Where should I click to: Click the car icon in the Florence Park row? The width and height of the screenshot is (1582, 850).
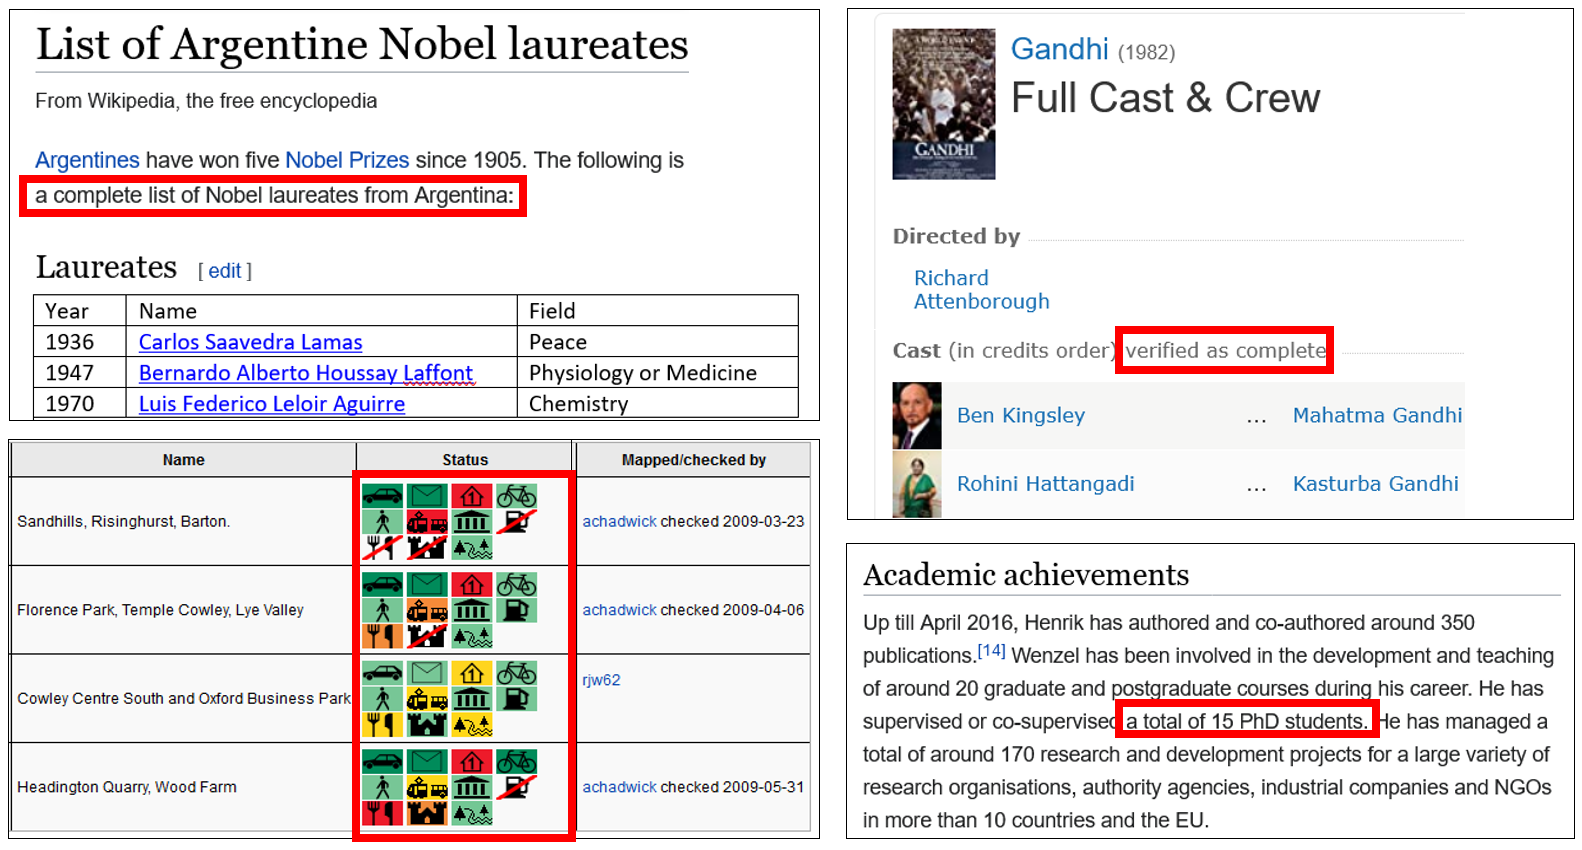point(383,584)
